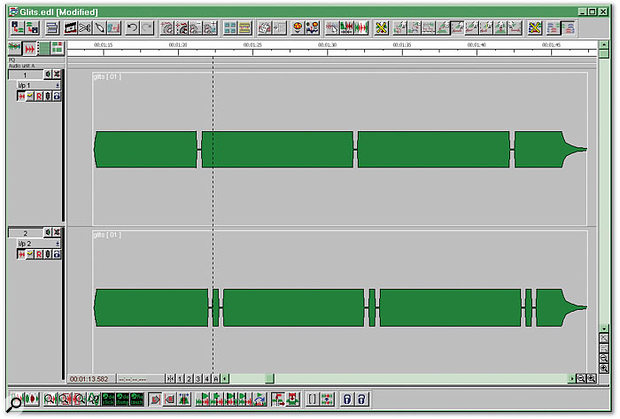Click the open blue padlock in bottom toolbar
Viewport: 620px width, 419px height.
click(361, 399)
